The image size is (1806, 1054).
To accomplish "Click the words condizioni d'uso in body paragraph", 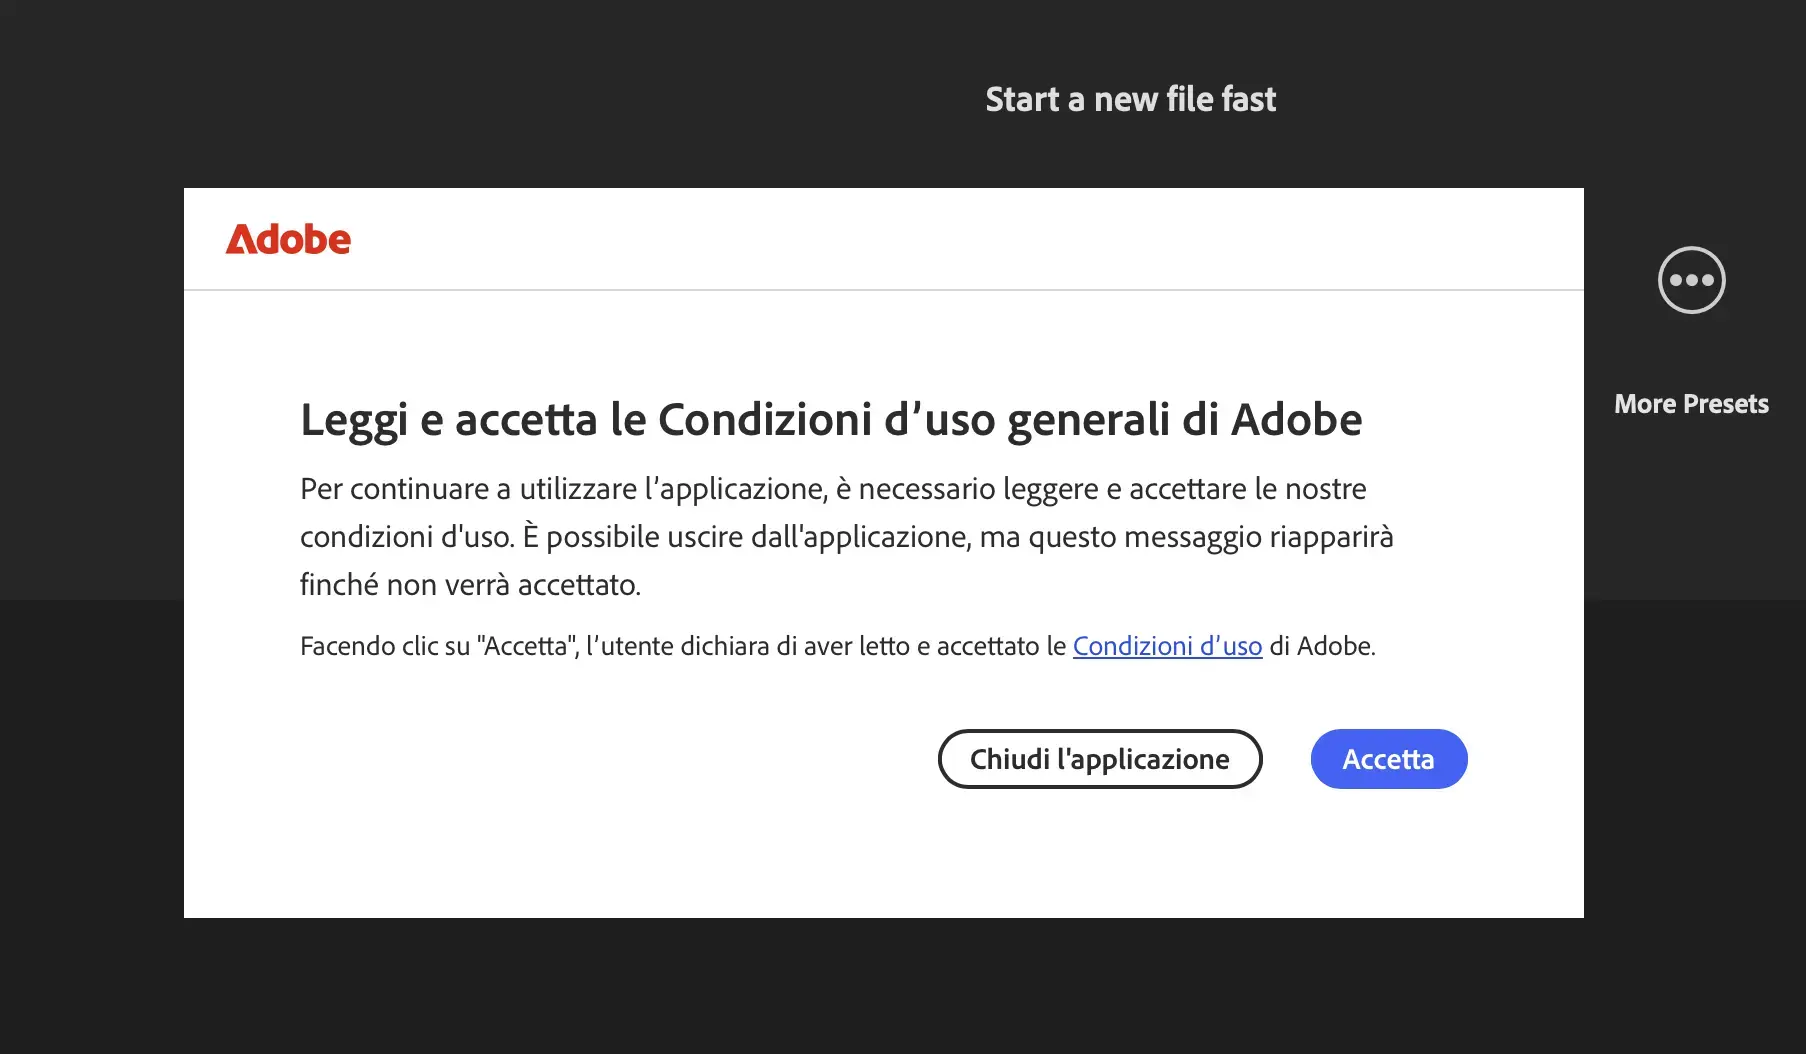I will 406,537.
